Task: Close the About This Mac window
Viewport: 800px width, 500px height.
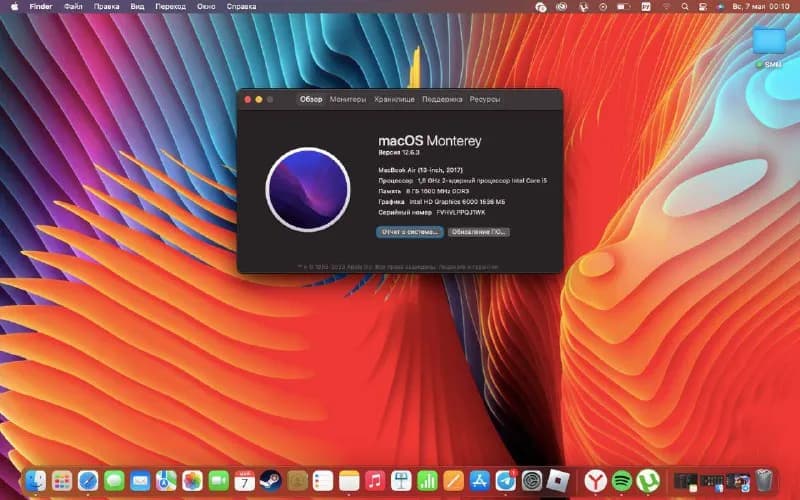Action: tap(248, 99)
